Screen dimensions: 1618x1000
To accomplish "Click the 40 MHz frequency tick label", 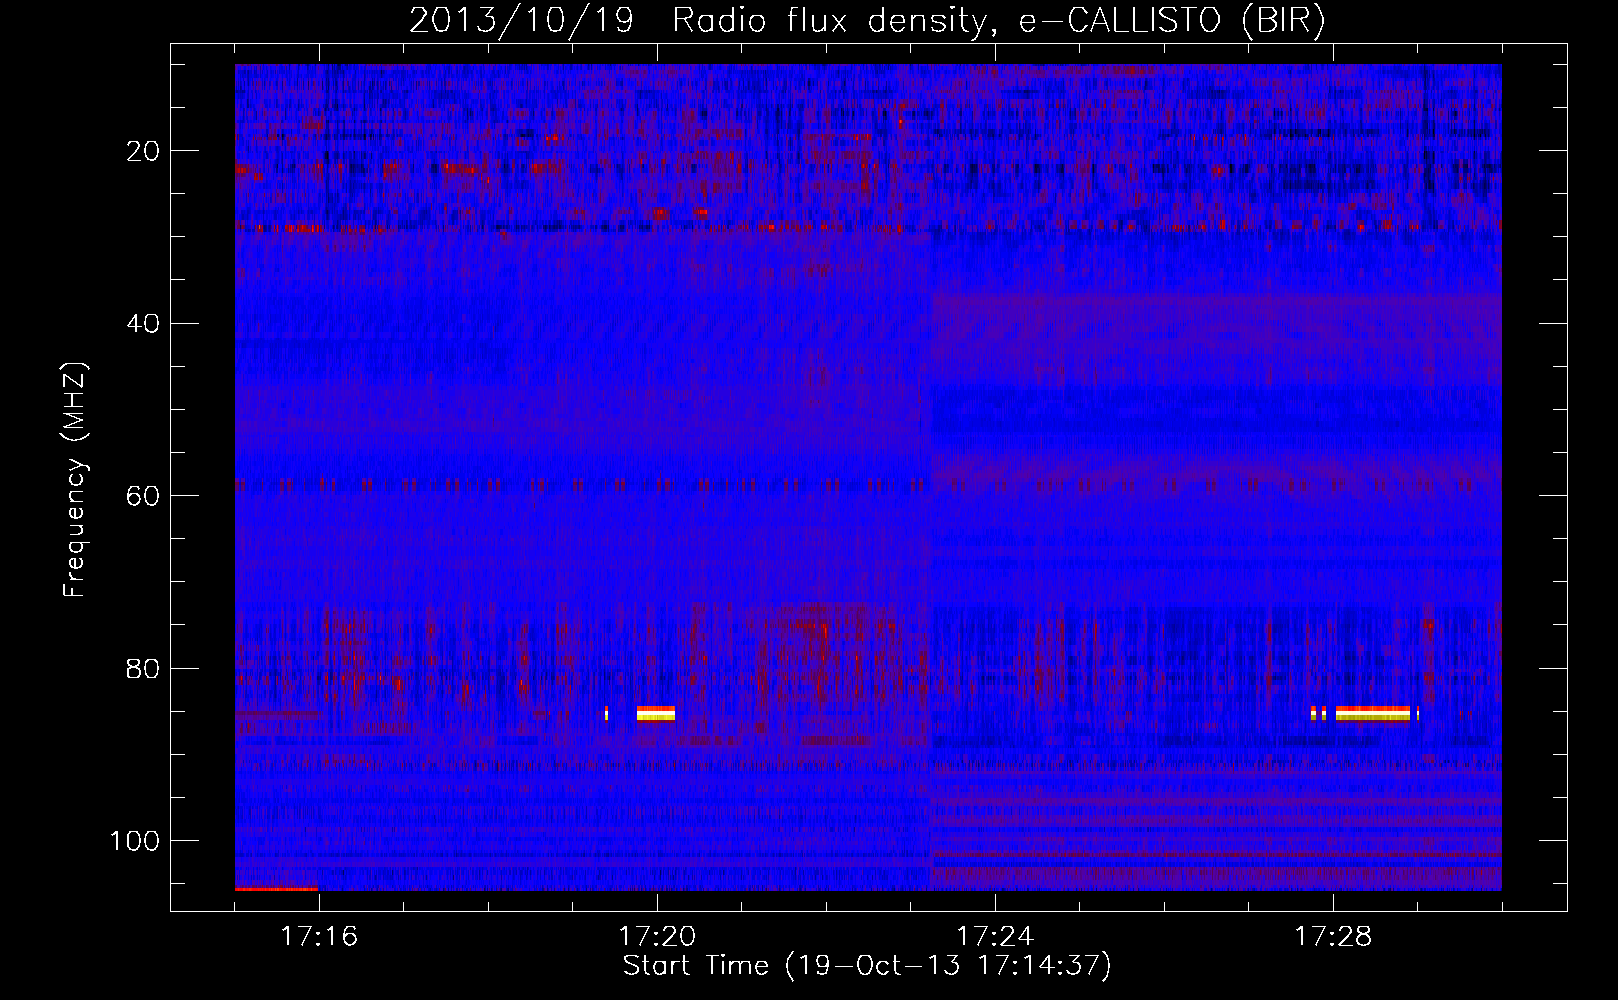I will click(143, 323).
